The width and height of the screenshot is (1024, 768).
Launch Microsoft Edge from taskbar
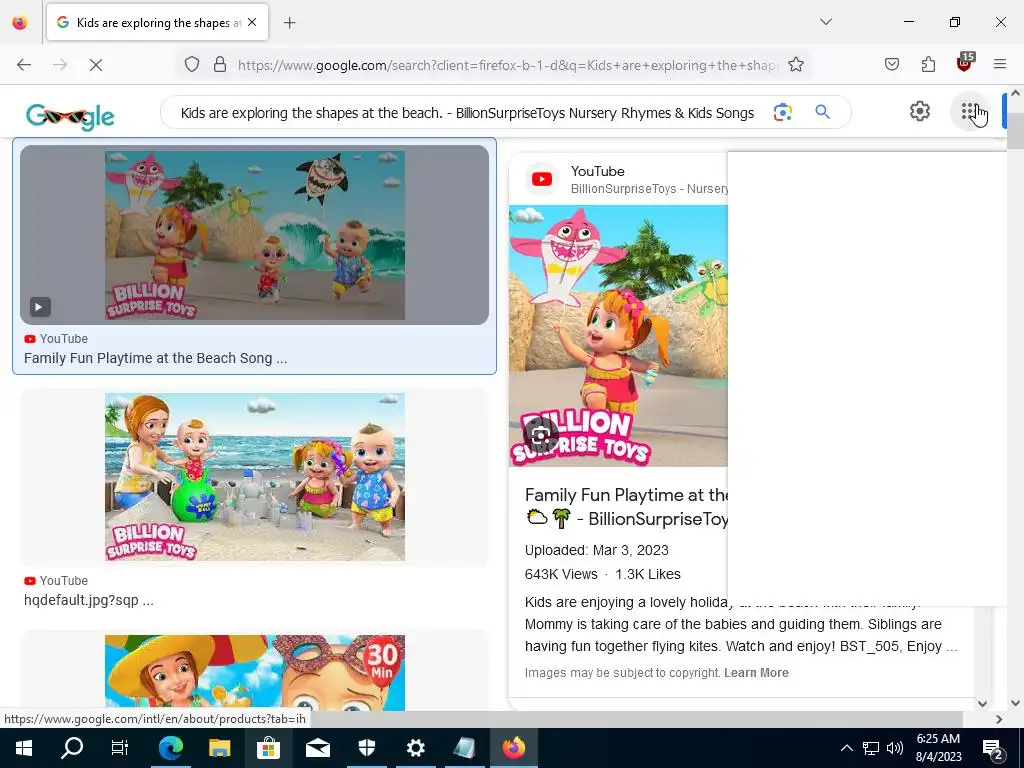(x=171, y=748)
